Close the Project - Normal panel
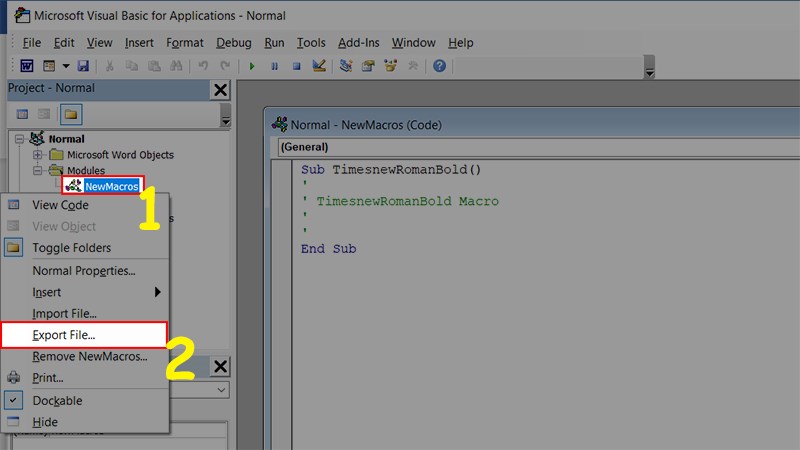This screenshot has width=800, height=450. pos(220,89)
